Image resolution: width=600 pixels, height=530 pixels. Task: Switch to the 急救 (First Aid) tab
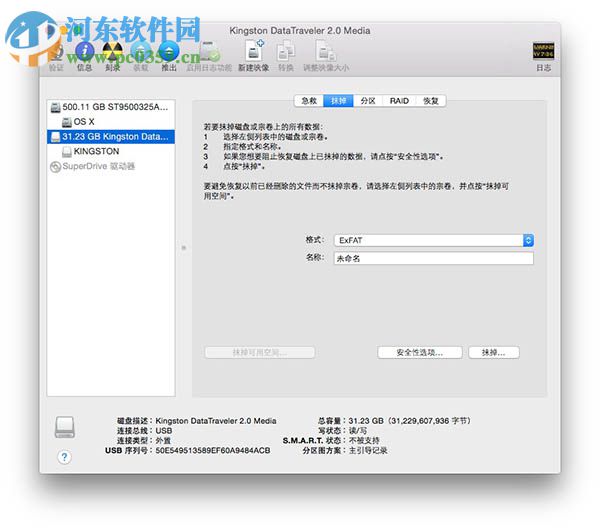[309, 101]
